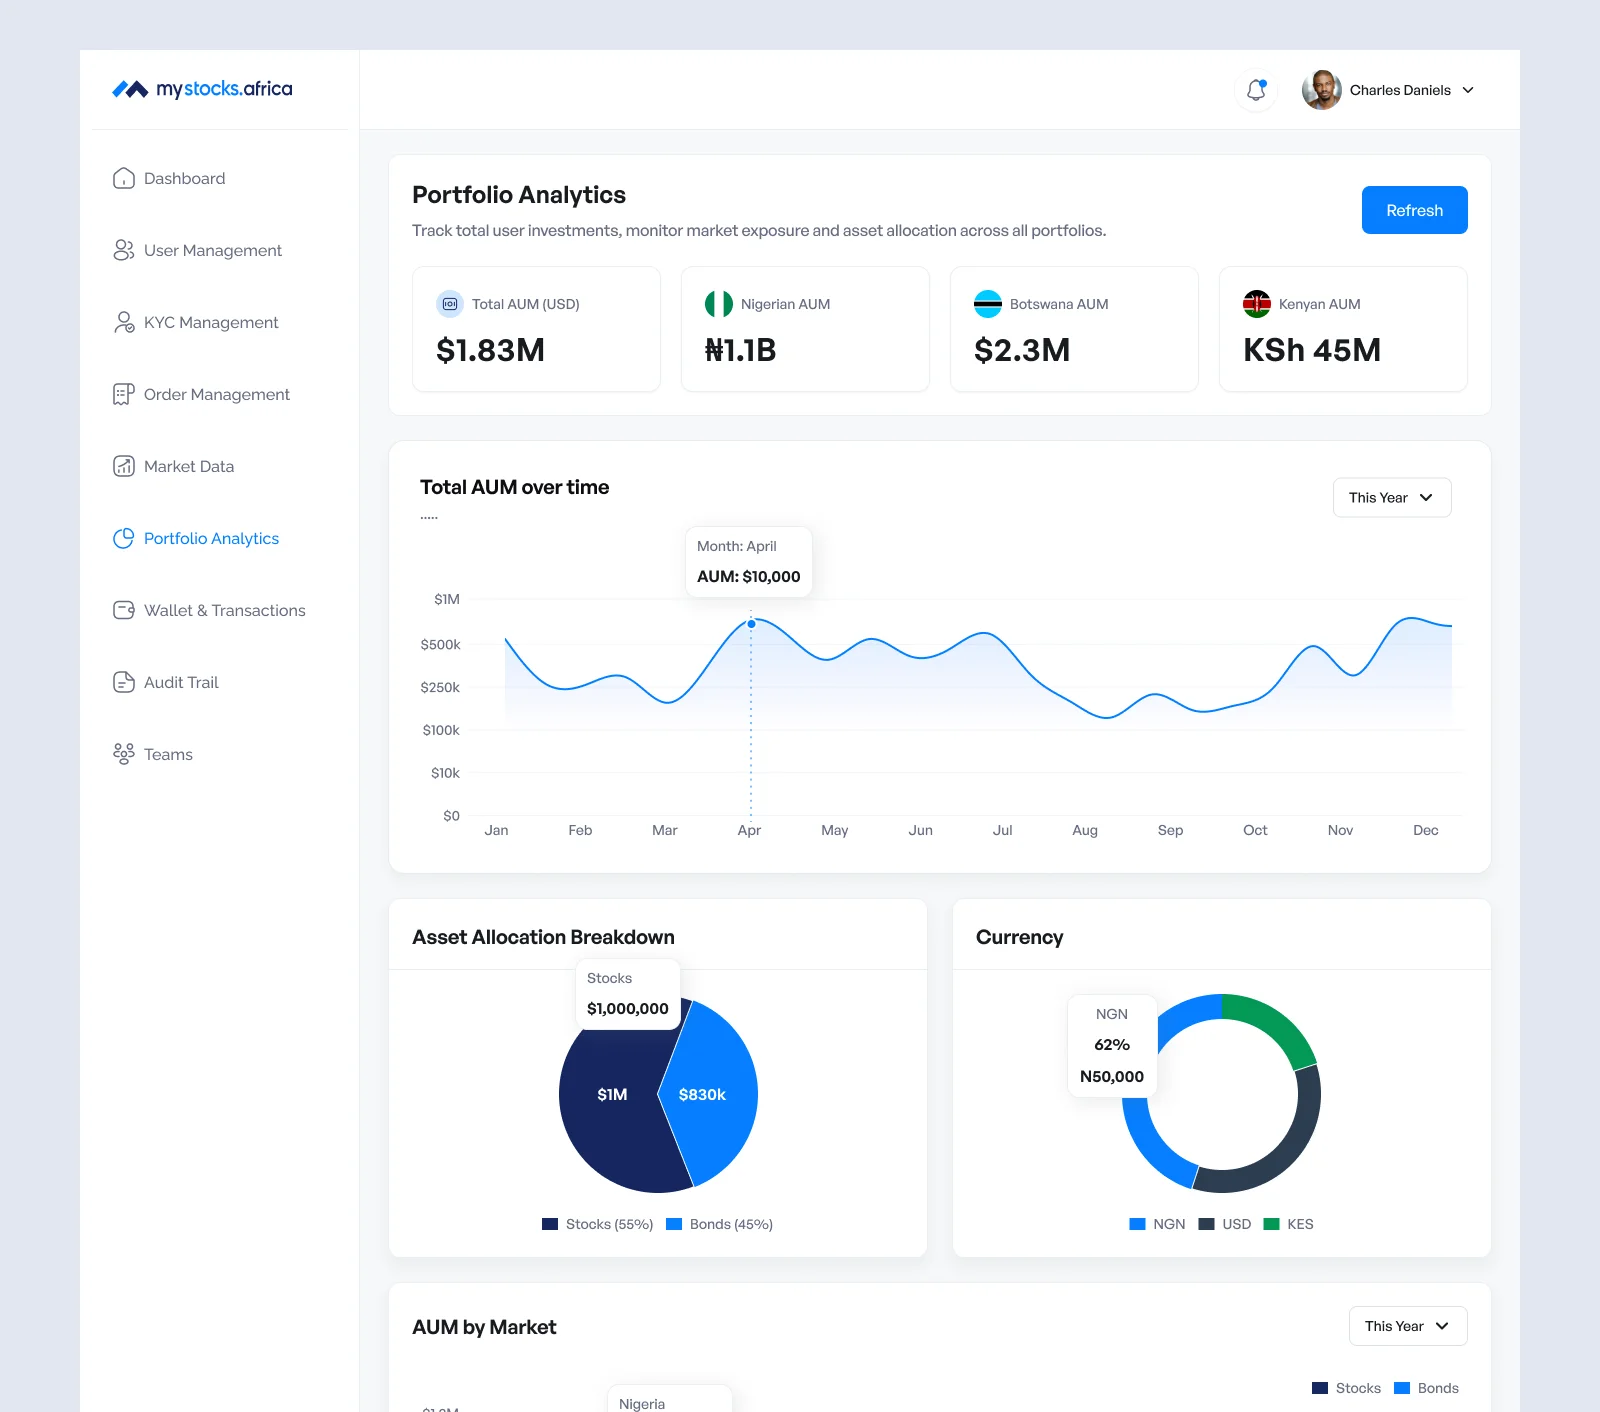This screenshot has width=1600, height=1412.
Task: Navigate to Order Management
Action: pyautogui.click(x=217, y=394)
